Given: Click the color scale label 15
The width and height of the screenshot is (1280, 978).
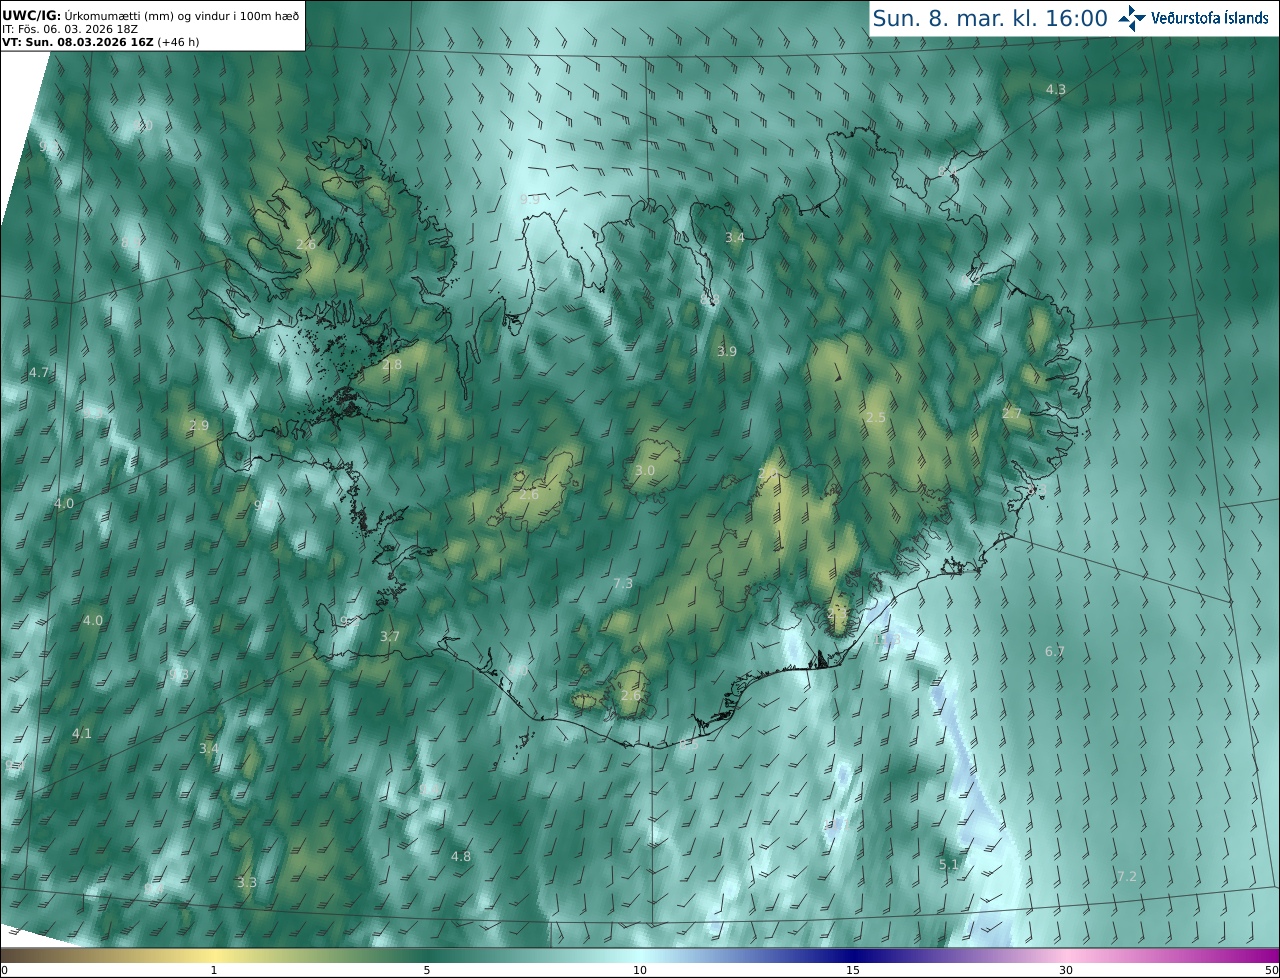Looking at the screenshot, I should point(853,970).
